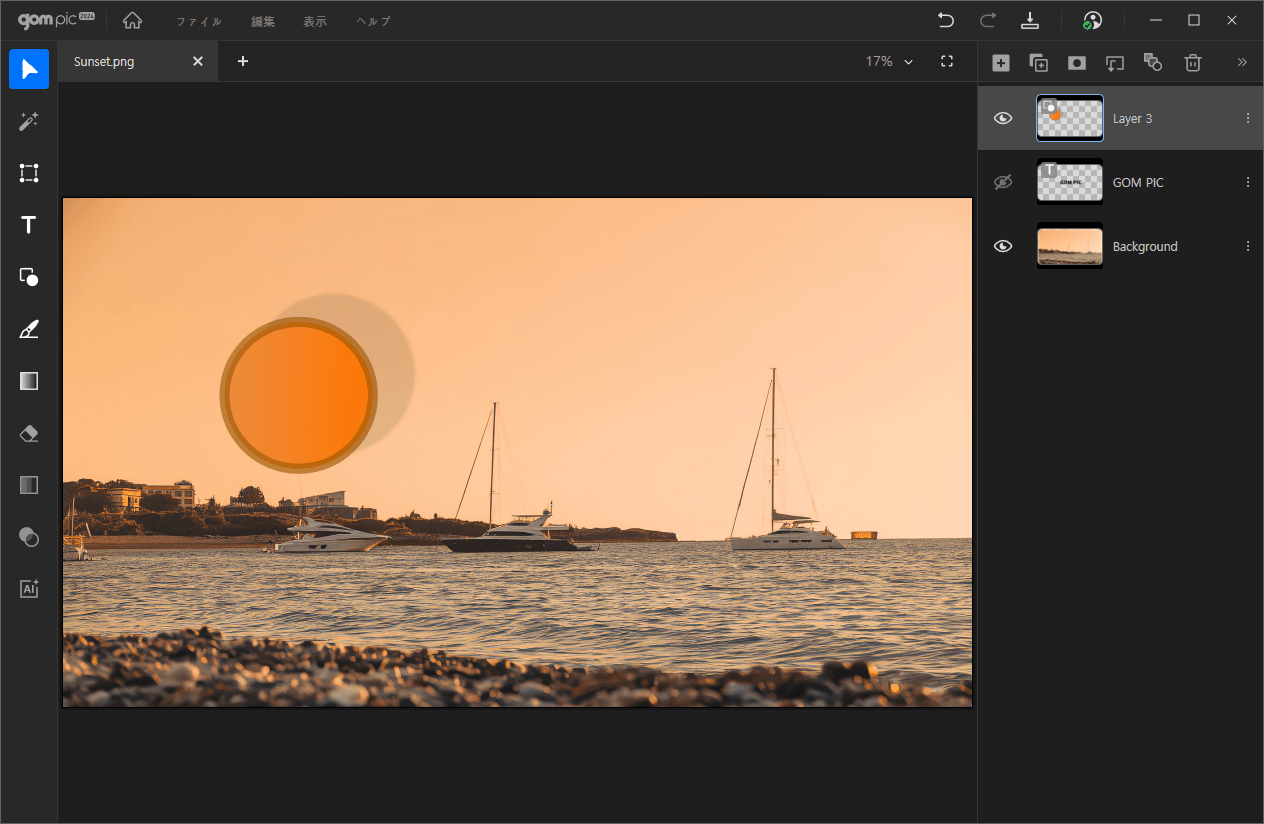
Task: Close the Sunset.png tab
Action: tap(198, 61)
